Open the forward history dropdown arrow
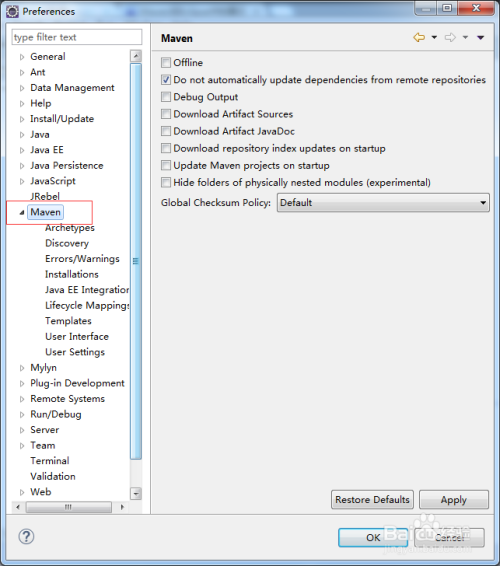The height and width of the screenshot is (566, 500). coord(465,37)
